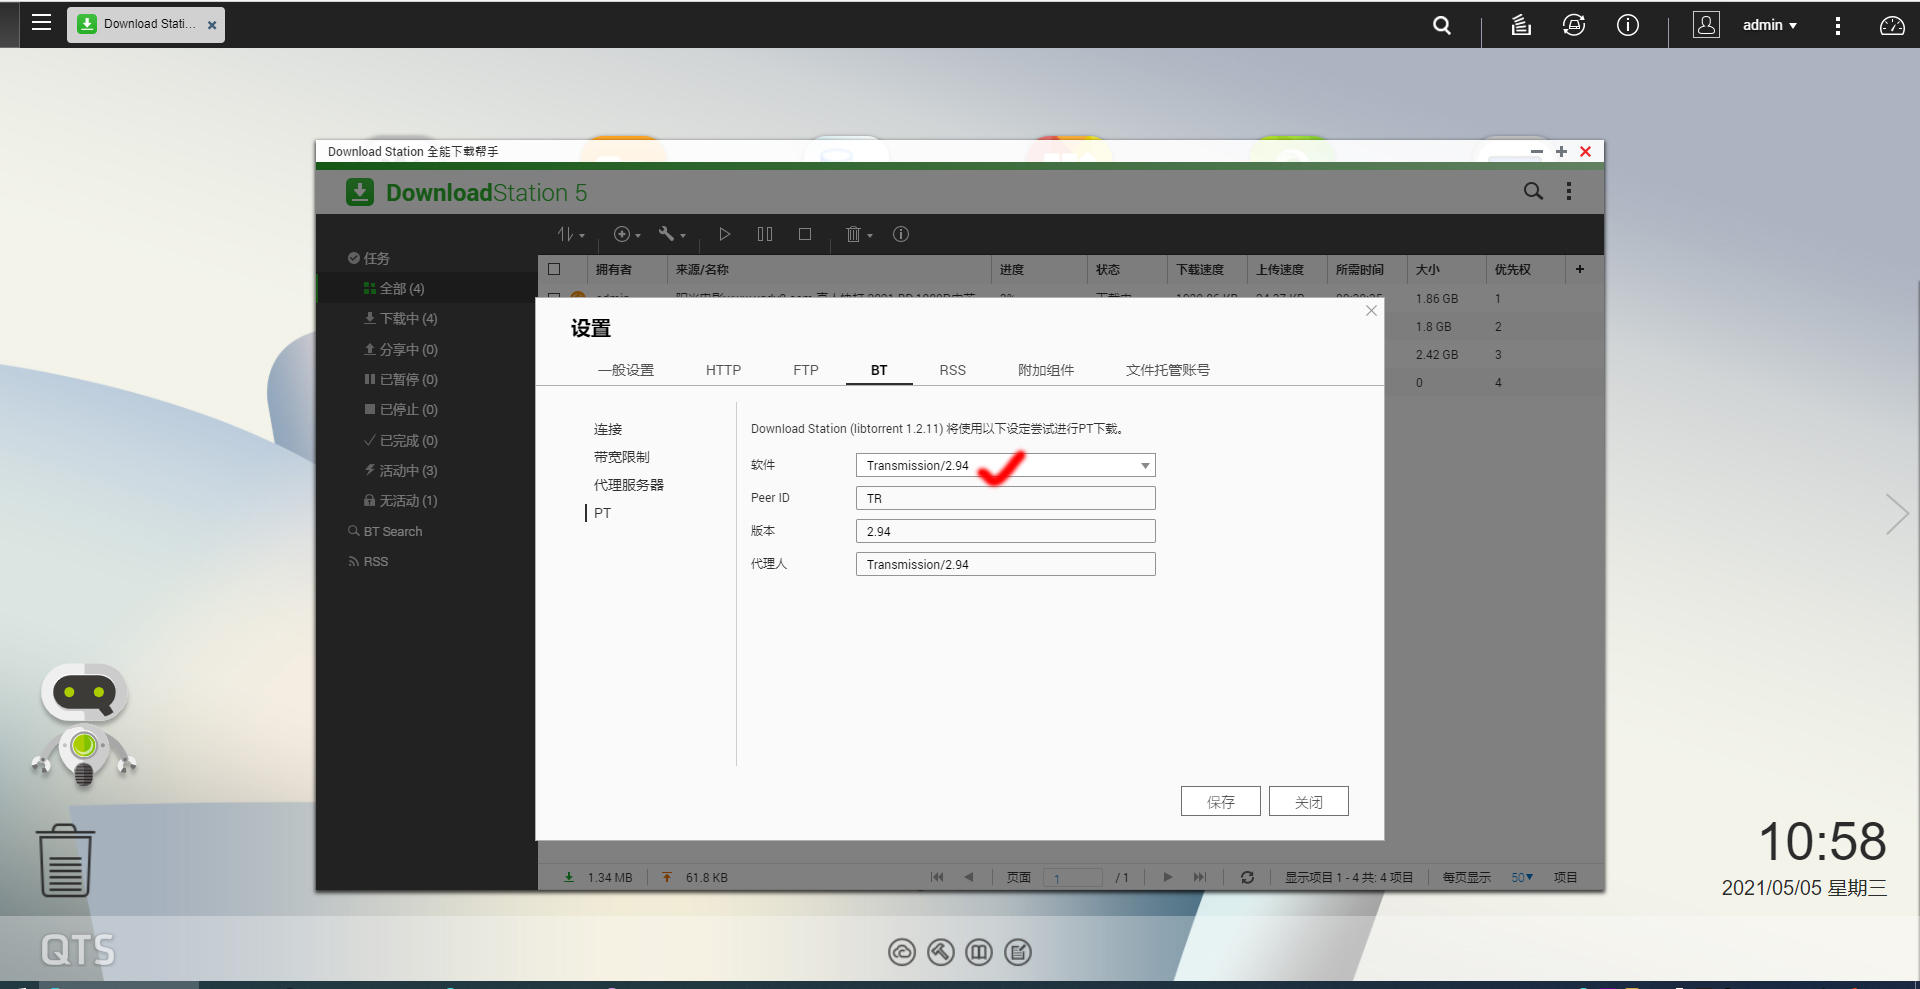Select 带宽限制 in the BT settings sidebar
1920x989 pixels.
click(620, 456)
